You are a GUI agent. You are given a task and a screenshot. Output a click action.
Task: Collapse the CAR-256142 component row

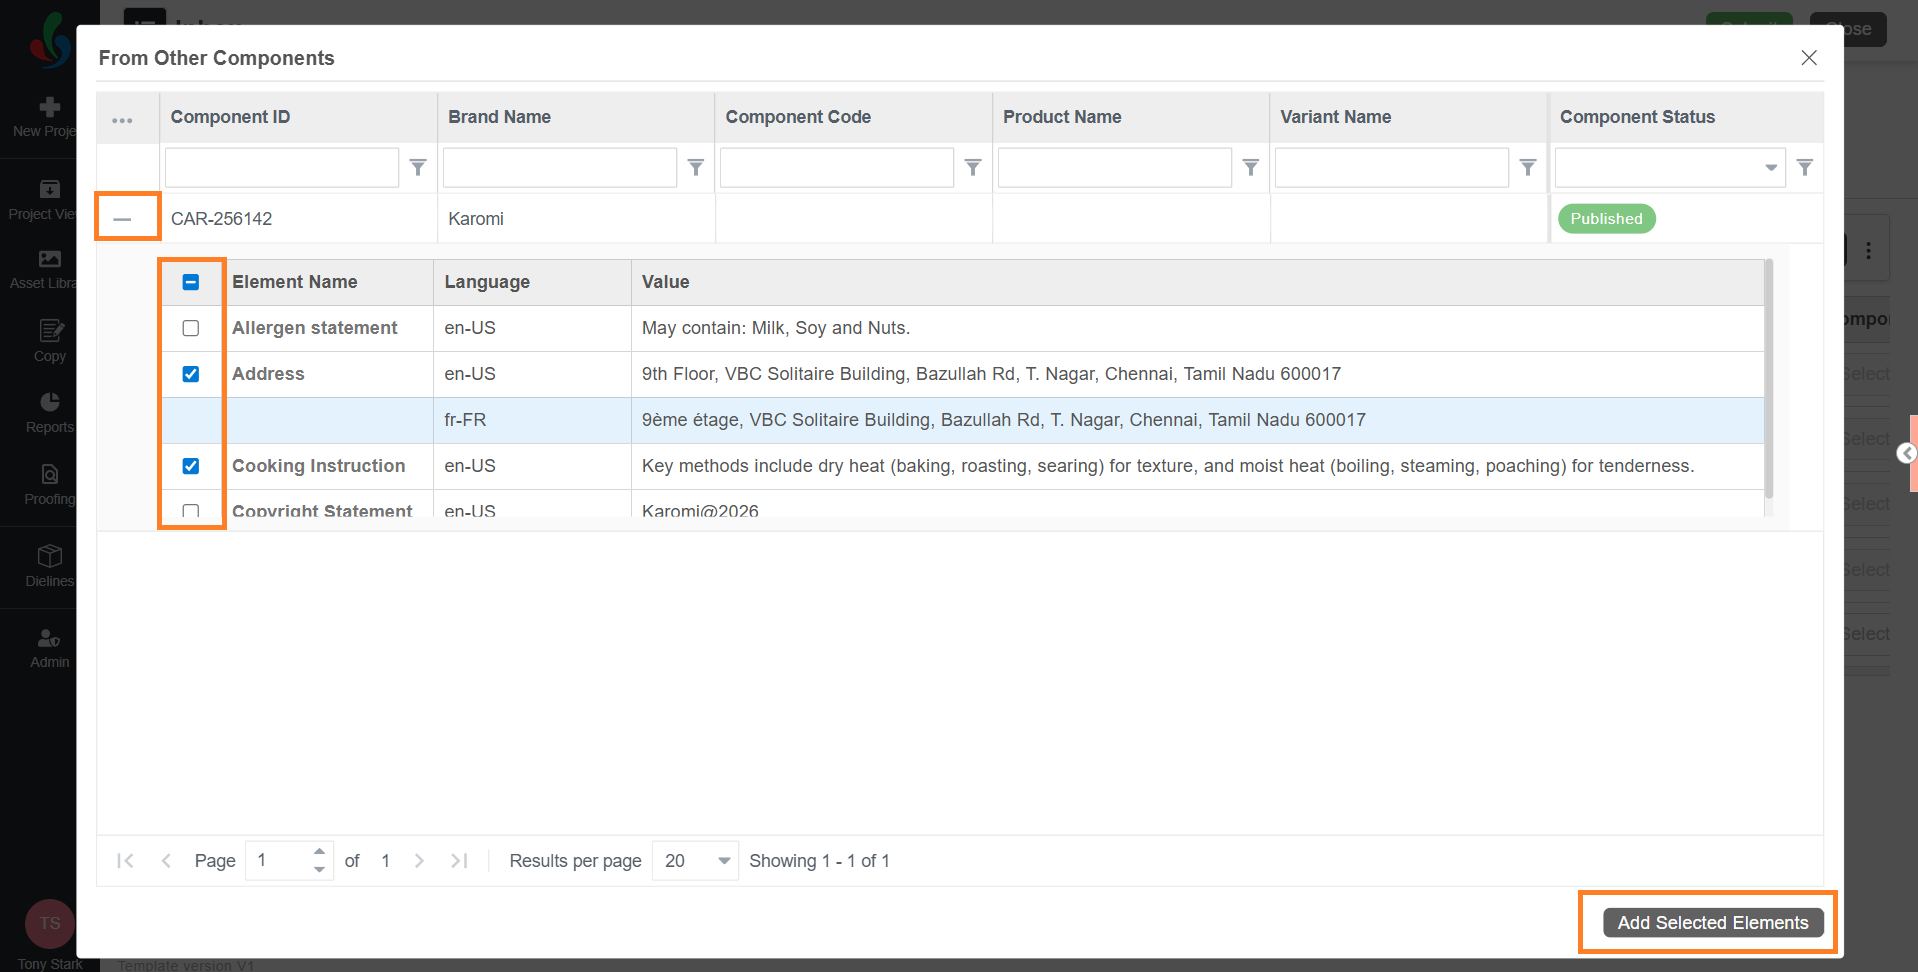click(x=122, y=219)
